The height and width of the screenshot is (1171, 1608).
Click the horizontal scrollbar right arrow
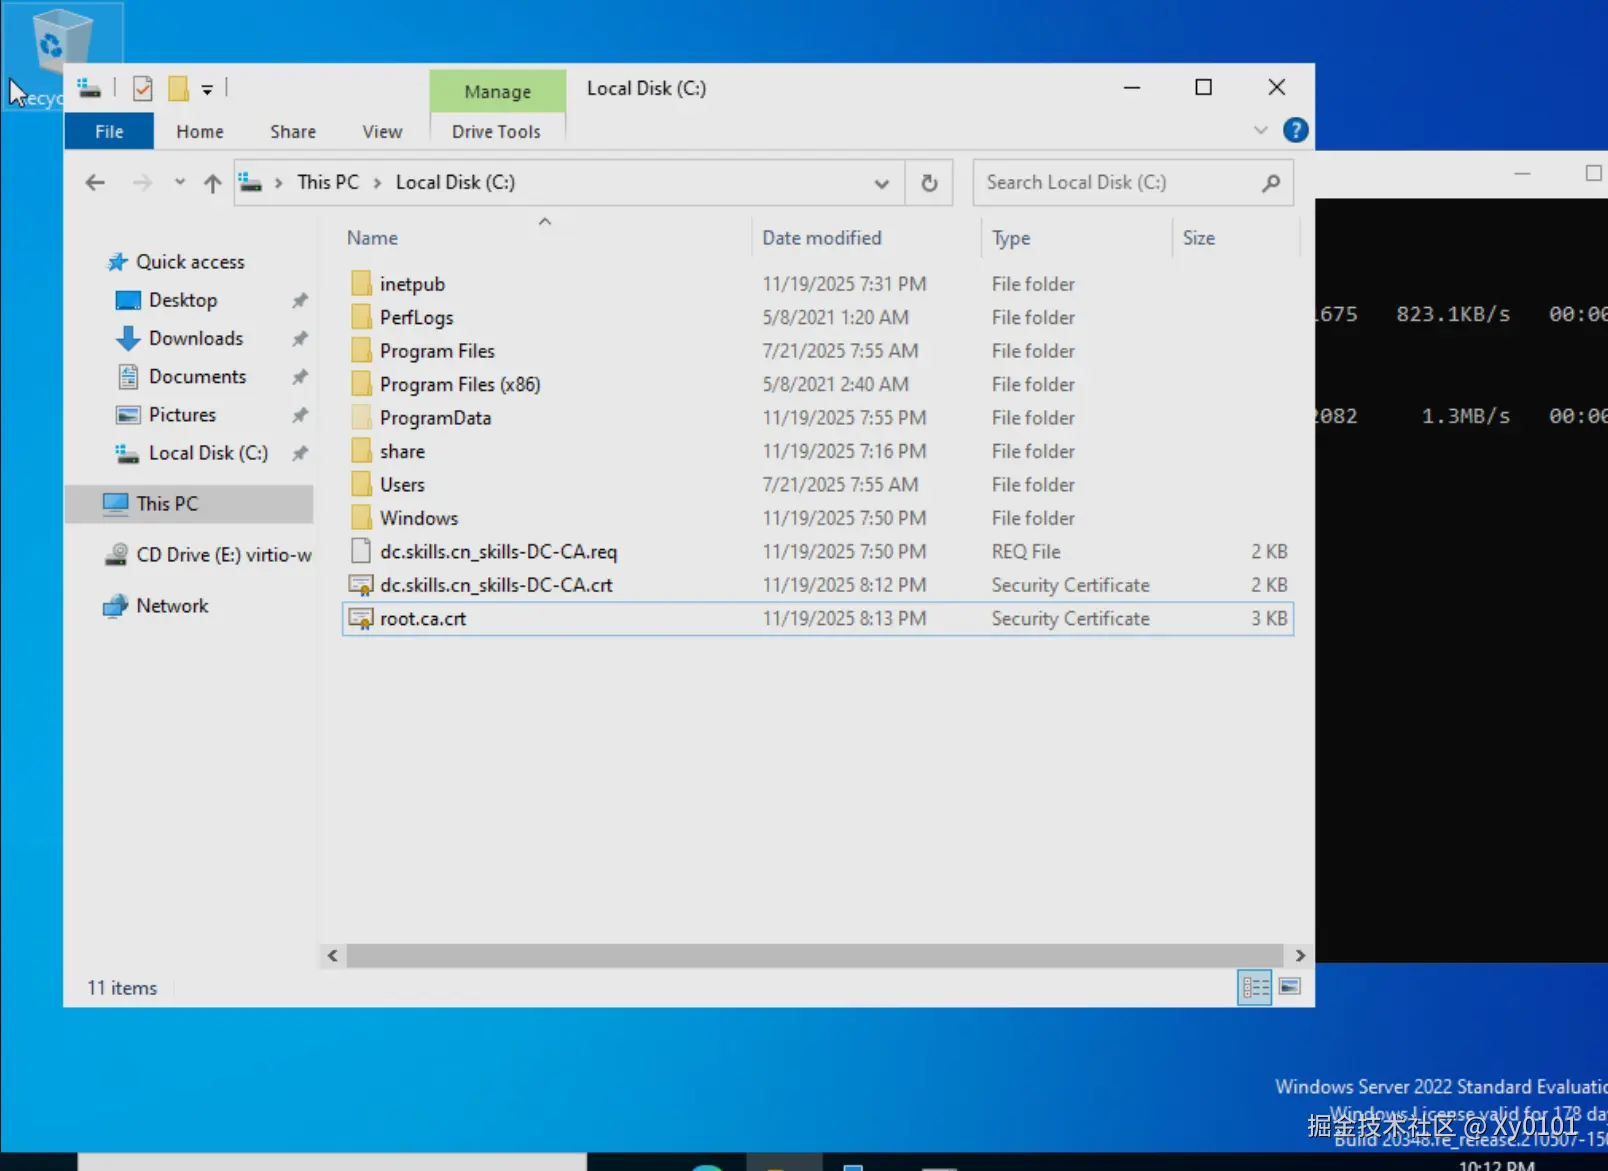pos(1300,956)
